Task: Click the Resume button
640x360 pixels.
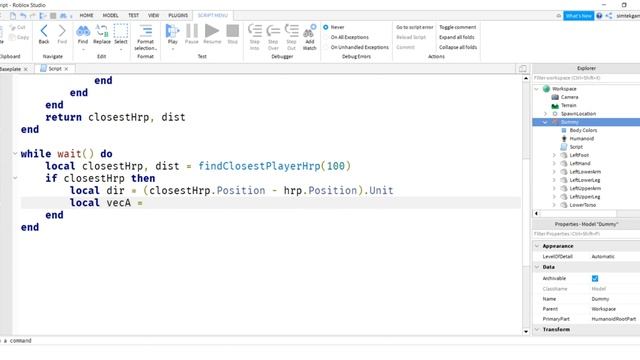Action: click(212, 31)
